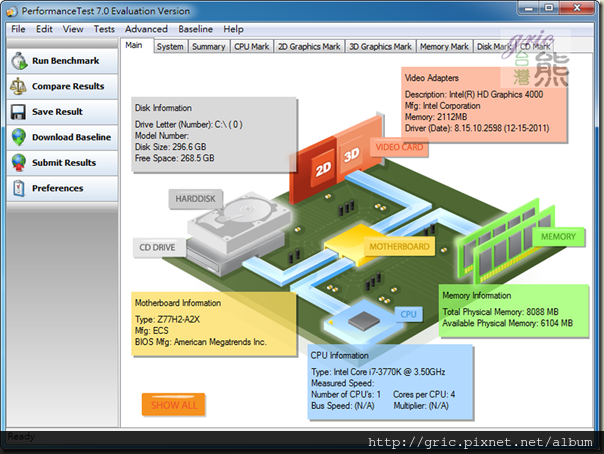Screen dimensions: 604x454
Task: Click the 'Disk Size: 296.6 GB' line
Action: tap(170, 147)
